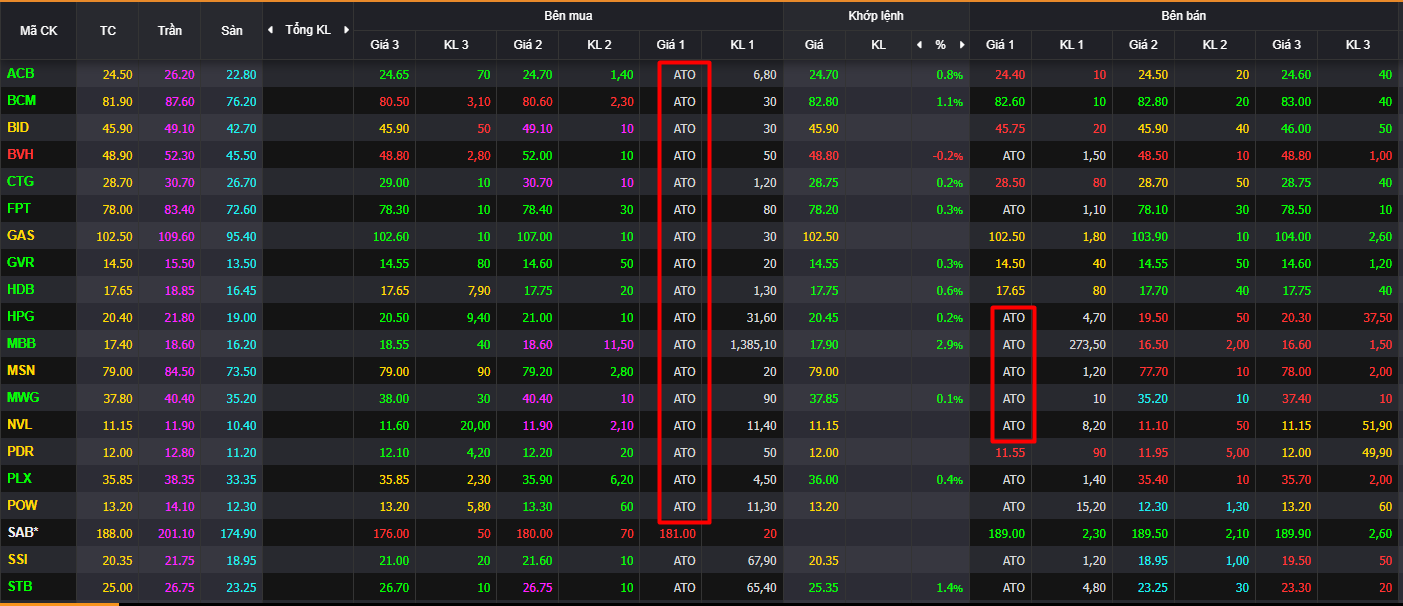This screenshot has width=1403, height=606.
Task: Click the right arrow beside Tổng KL
Action: [346, 30]
